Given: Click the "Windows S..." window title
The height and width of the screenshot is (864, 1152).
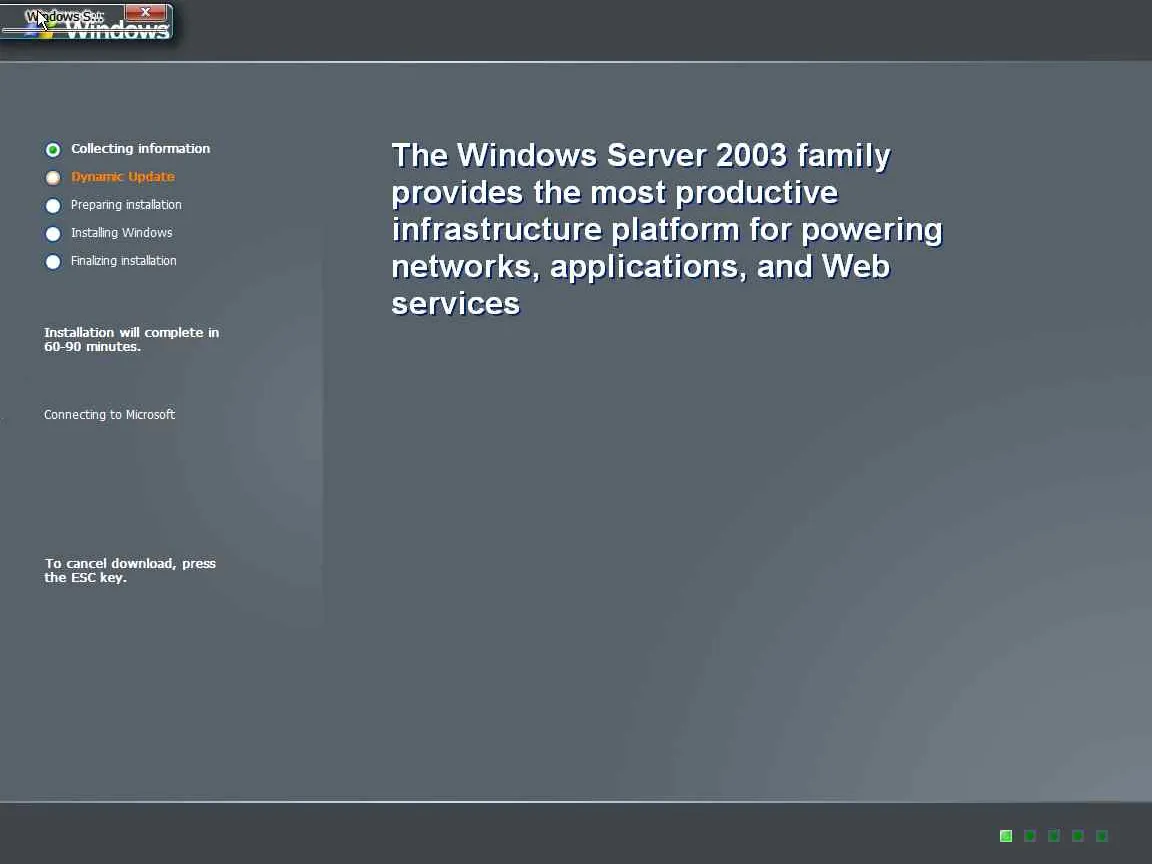Looking at the screenshot, I should click(66, 17).
